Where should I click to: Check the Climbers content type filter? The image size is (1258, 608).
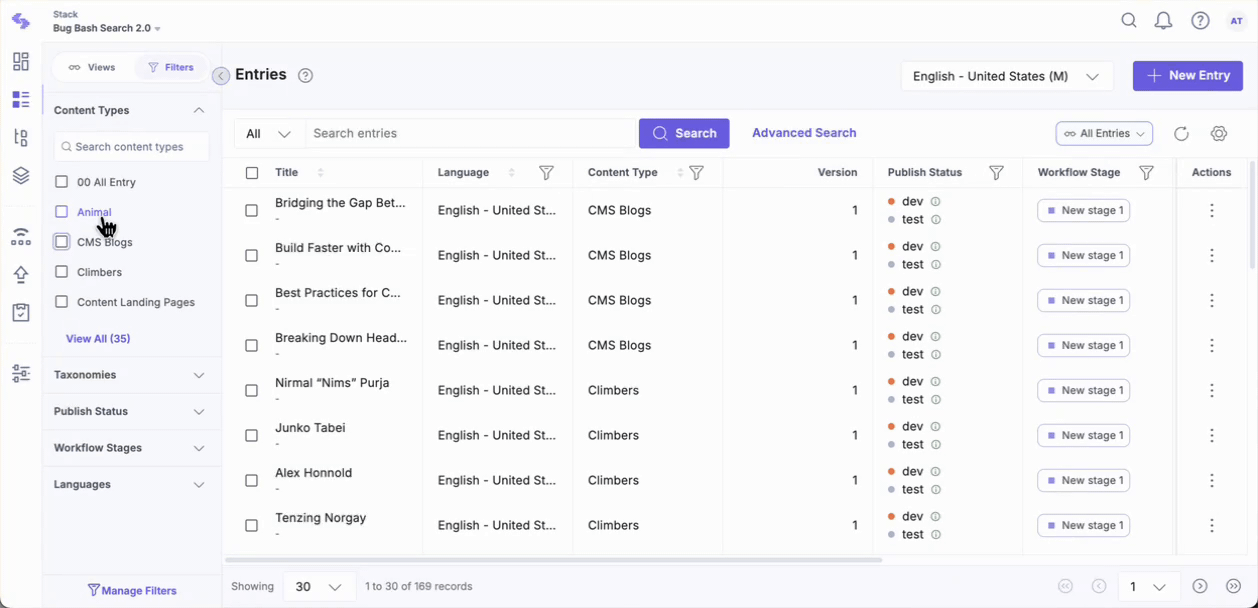(62, 272)
